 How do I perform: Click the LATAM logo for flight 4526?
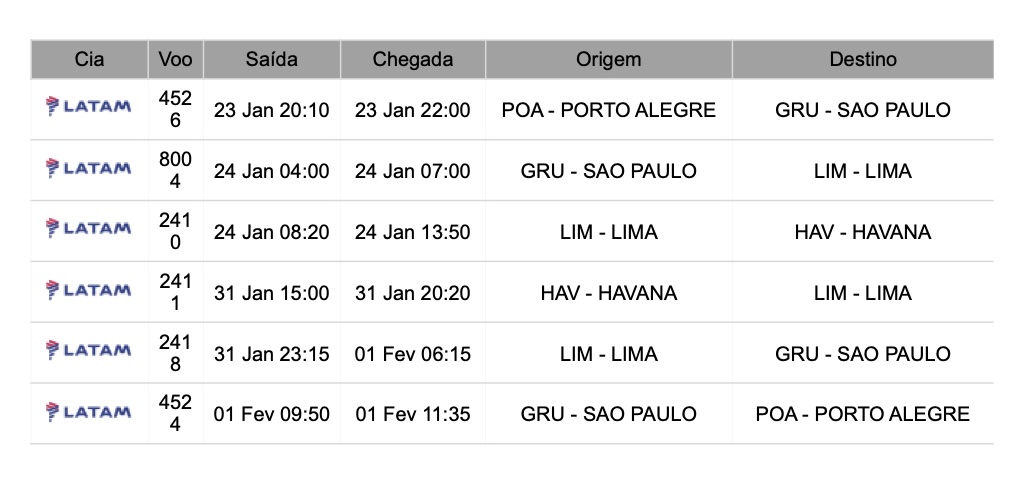89,108
